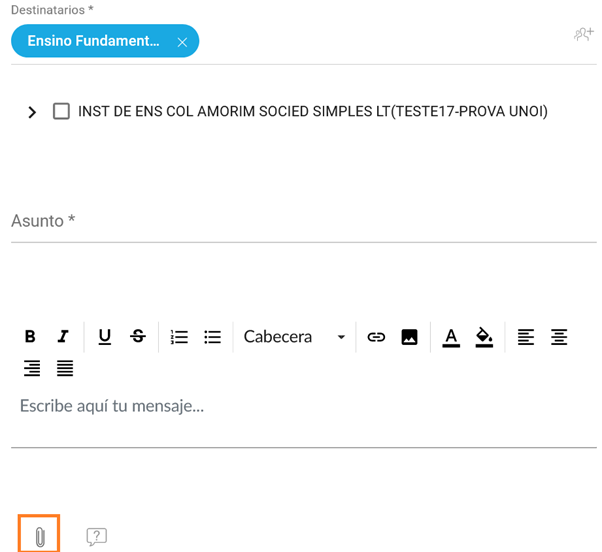Remove the Ensino Fundament... recipient chip
Viewport: 602px width, 552px height.
pyautogui.click(x=182, y=42)
